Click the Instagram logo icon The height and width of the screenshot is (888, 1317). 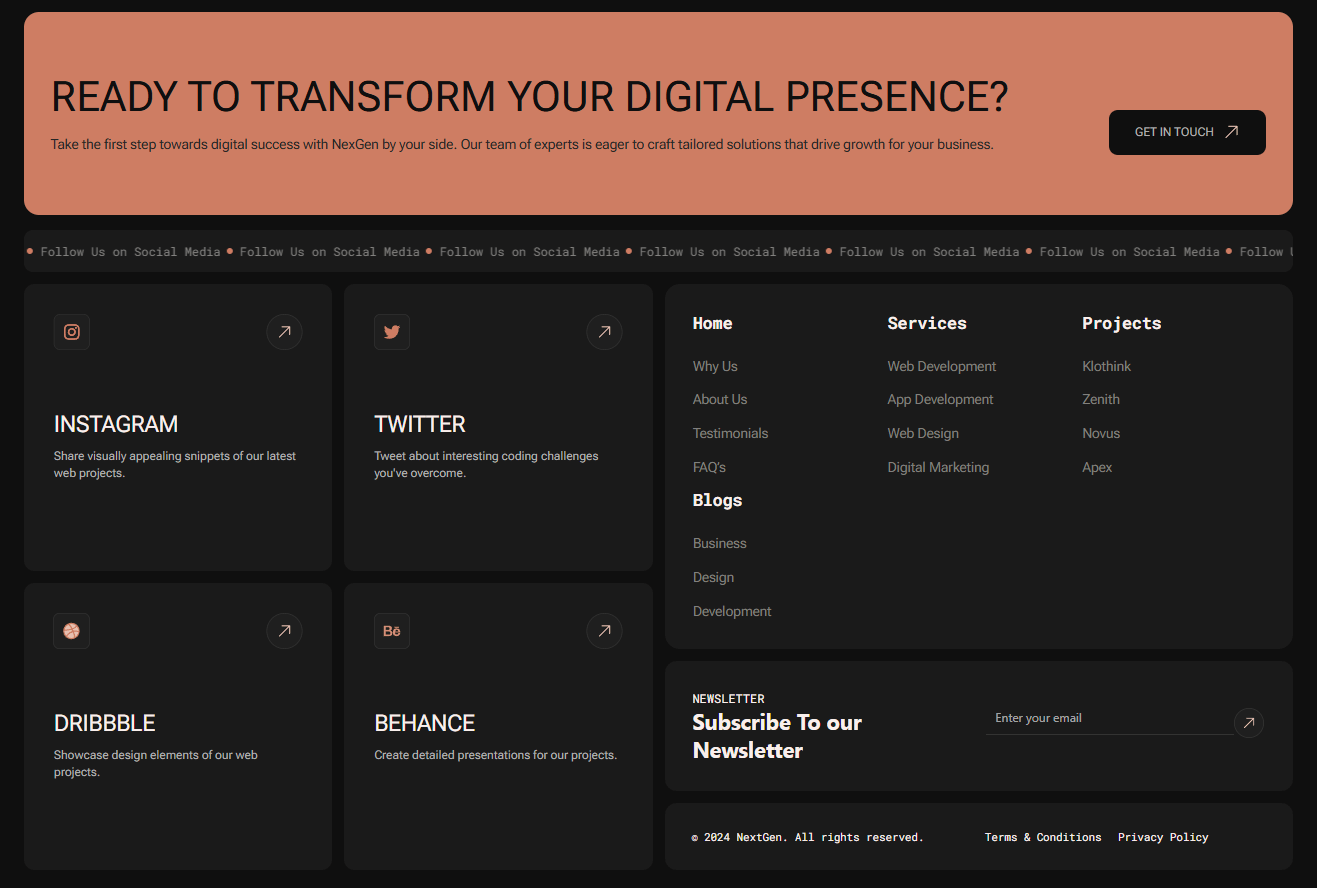coord(72,332)
